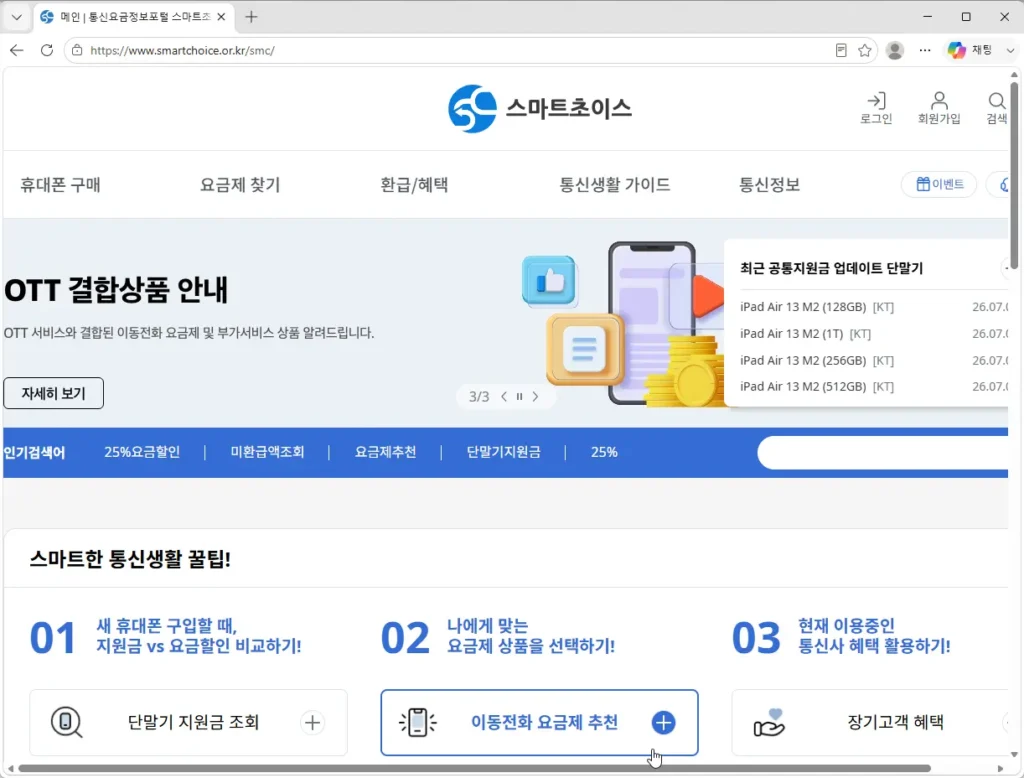Image resolution: width=1024 pixels, height=778 pixels.
Task: Reload the page with refresh icon
Action: point(46,50)
